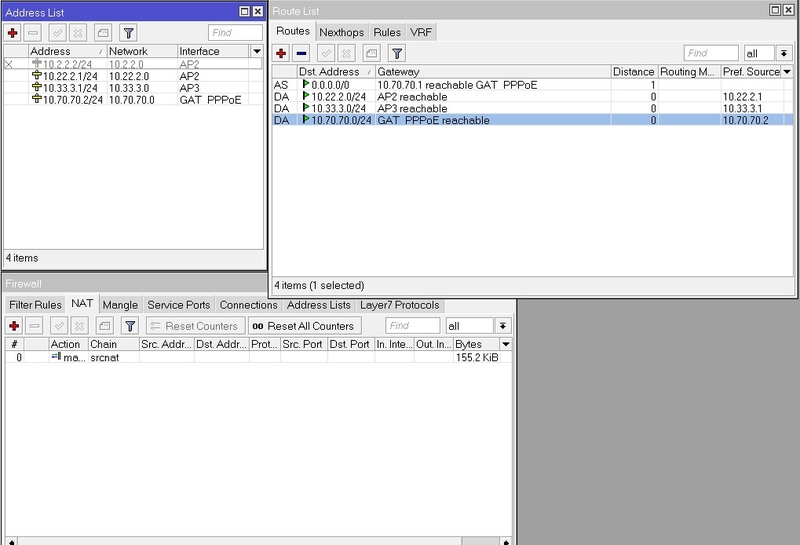This screenshot has height=545, width=800.
Task: Remove icon in Firewall NAT toolbar
Action: [35, 326]
